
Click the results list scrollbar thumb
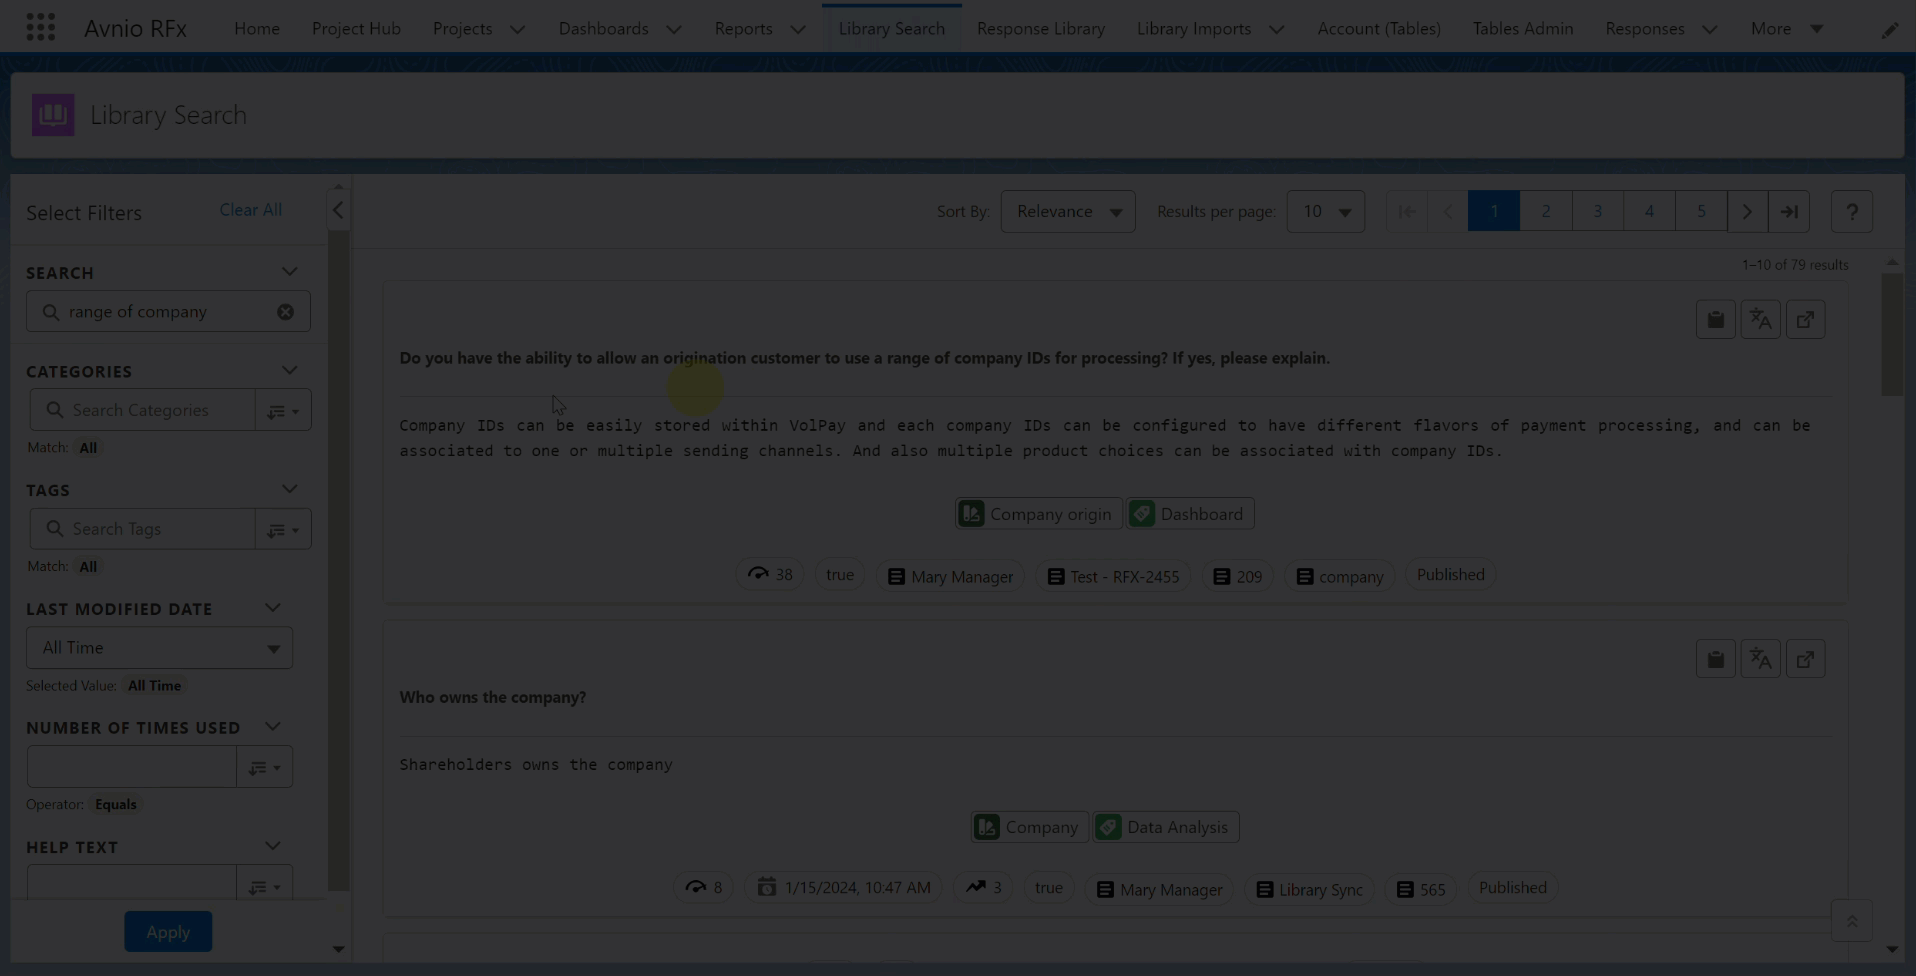point(1891,334)
